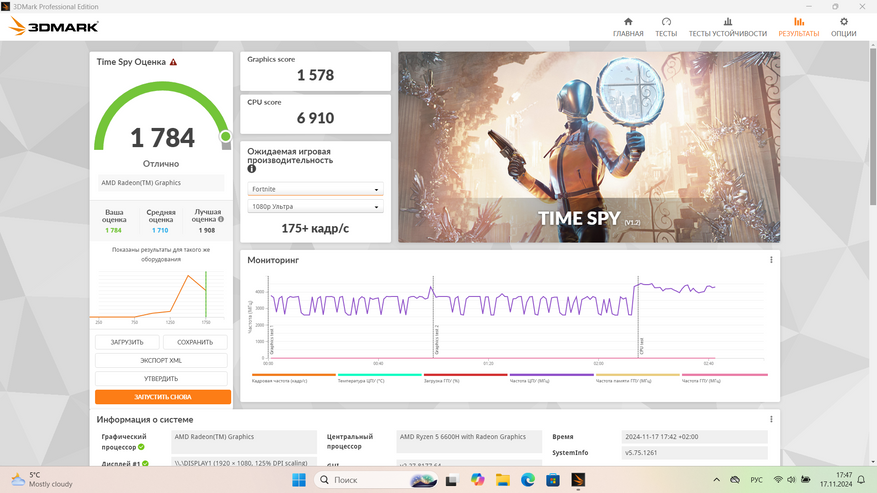877x493 pixels.
Task: Click the РУС language indicator
Action: [x=756, y=480]
